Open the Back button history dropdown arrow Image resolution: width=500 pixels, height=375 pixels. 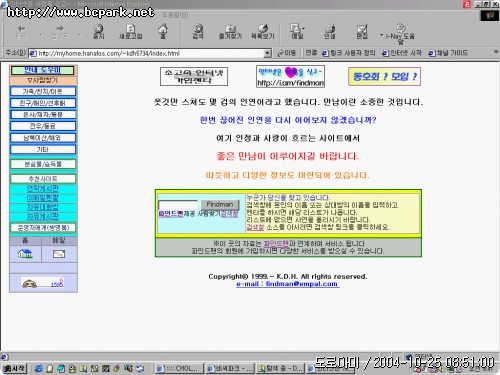tap(41, 35)
